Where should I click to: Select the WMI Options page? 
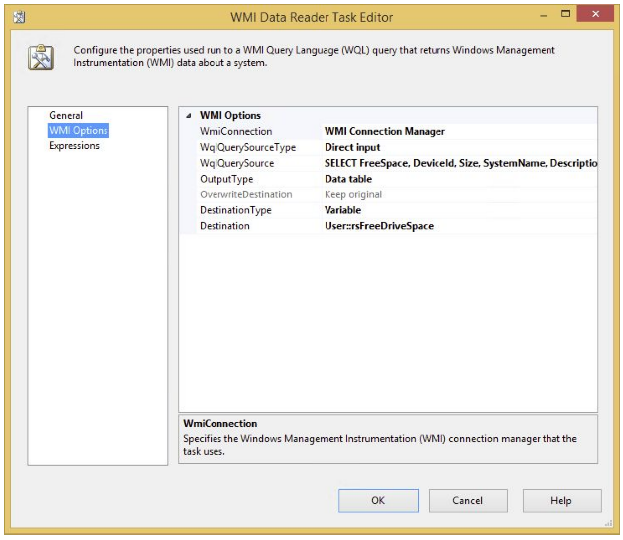[x=78, y=130]
